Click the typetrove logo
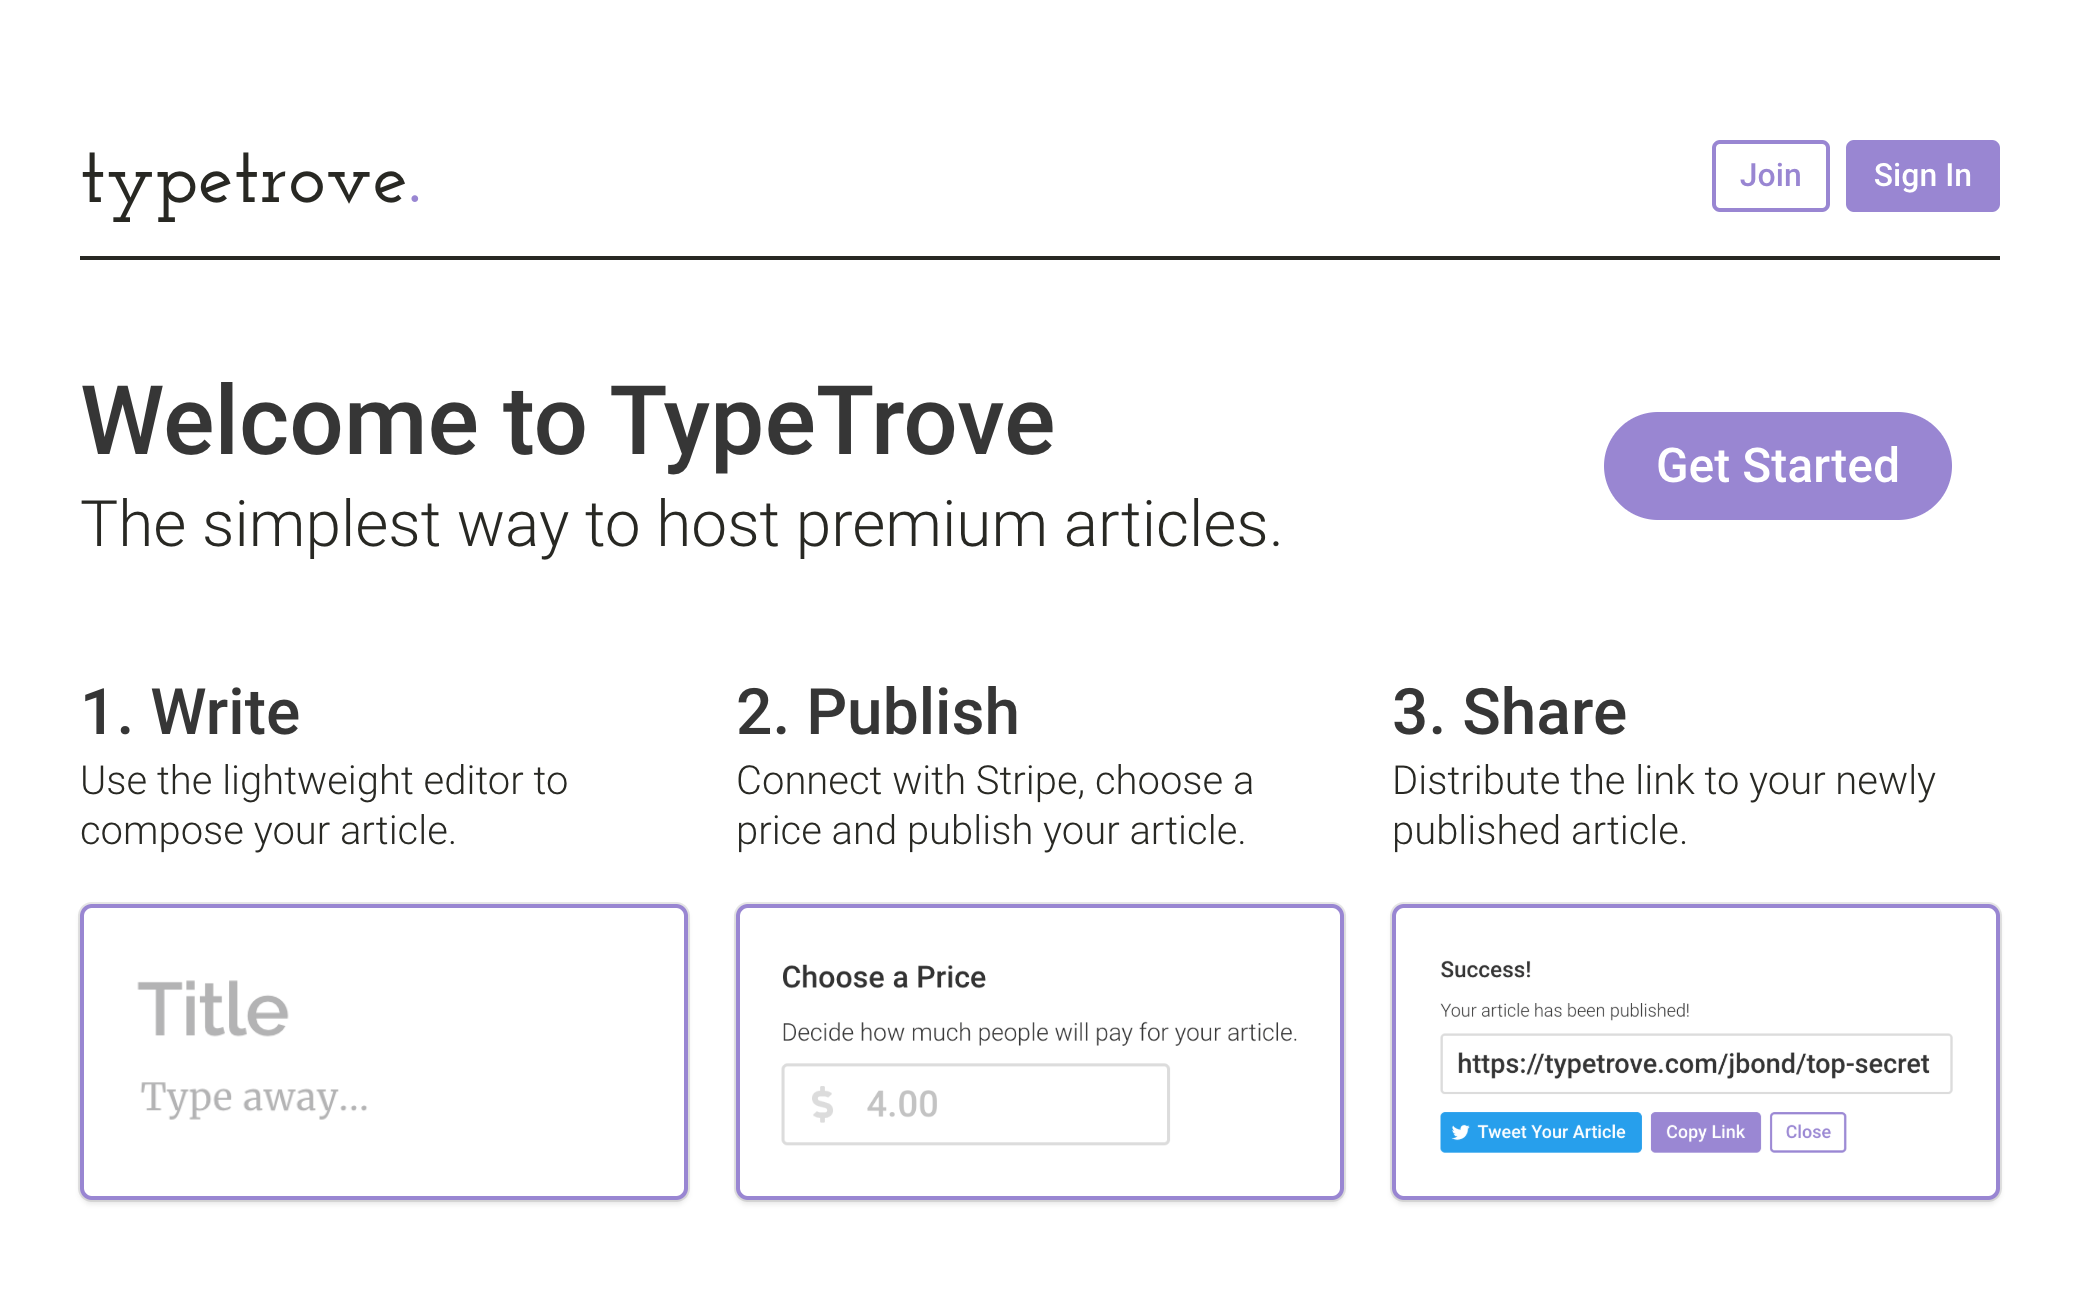 pyautogui.click(x=250, y=183)
